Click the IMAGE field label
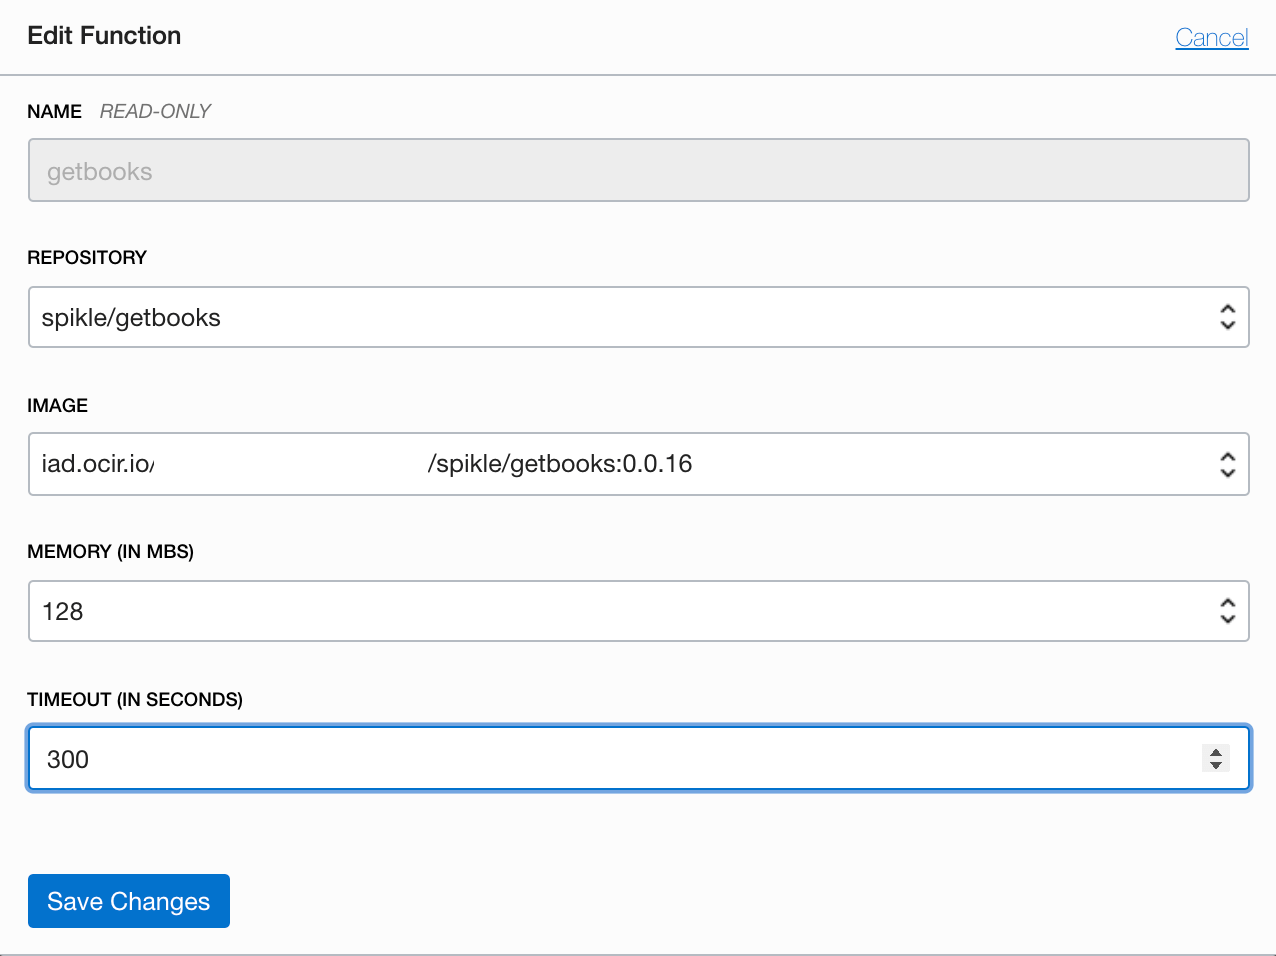This screenshot has height=956, width=1276. click(58, 405)
